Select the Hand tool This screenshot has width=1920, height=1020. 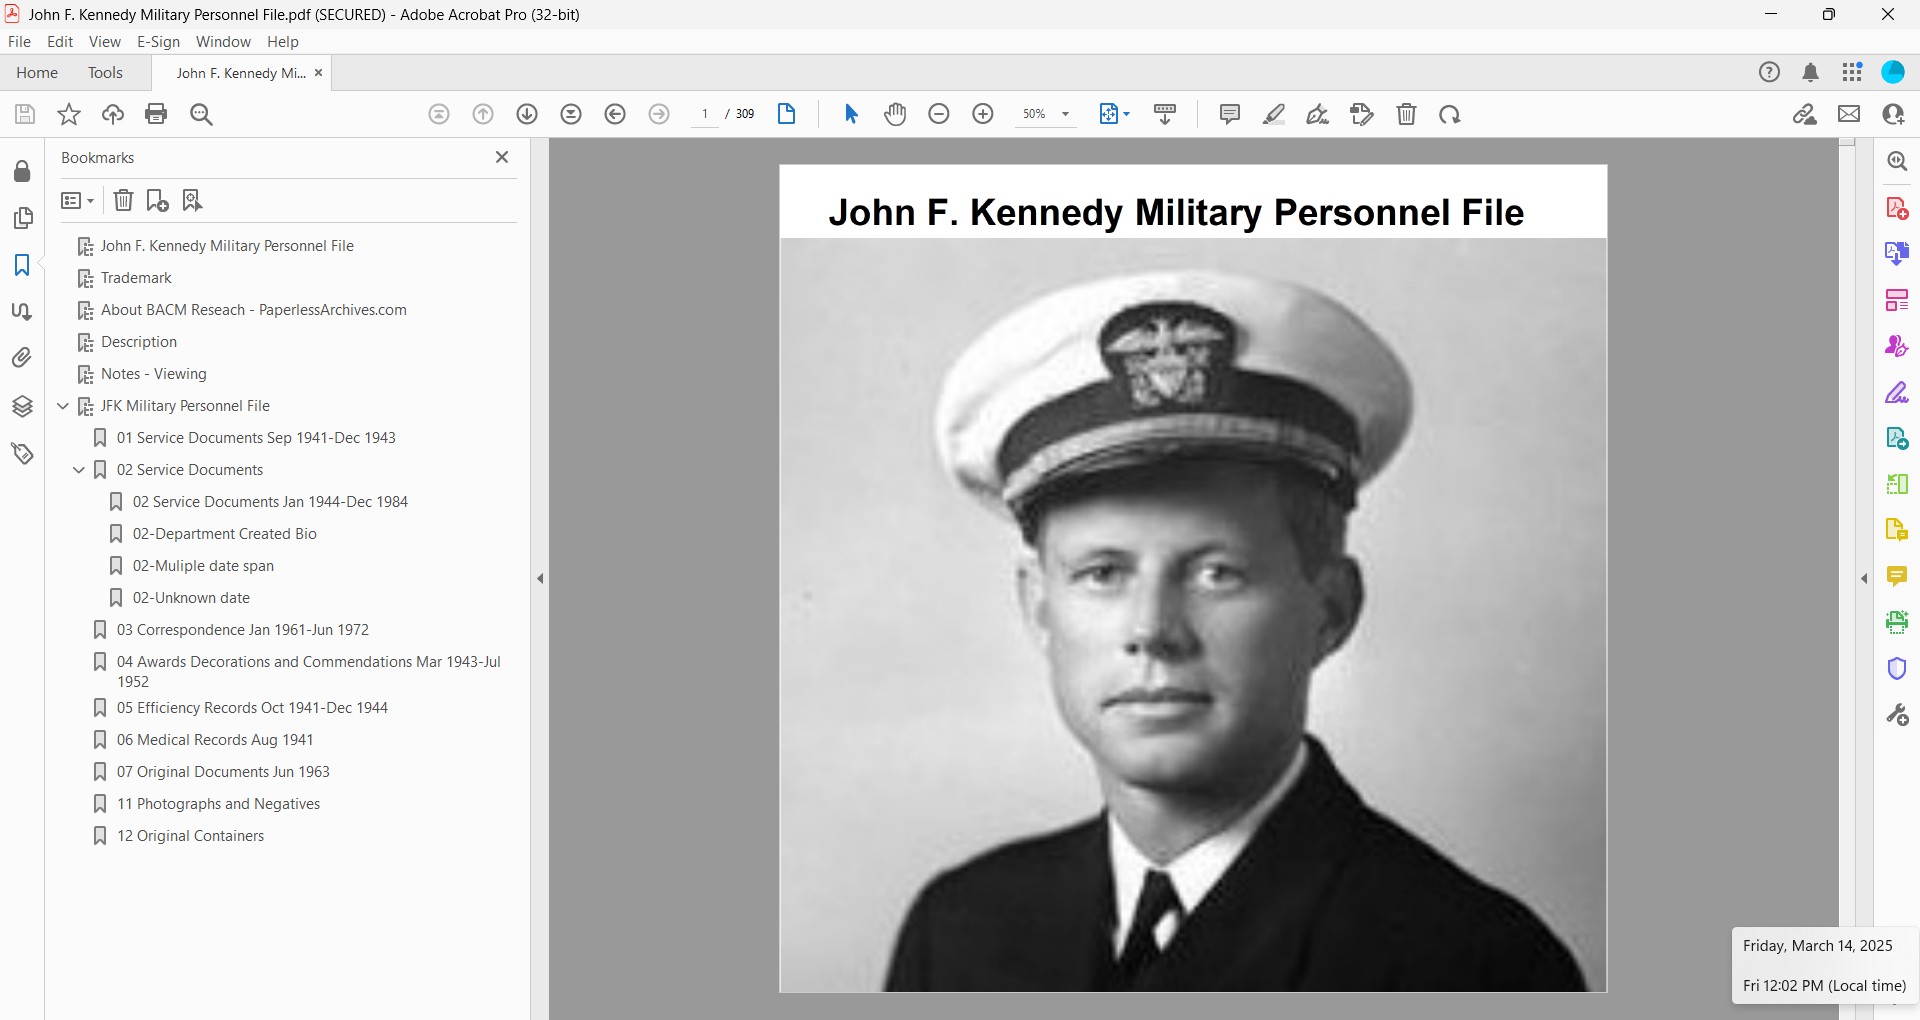pyautogui.click(x=895, y=114)
